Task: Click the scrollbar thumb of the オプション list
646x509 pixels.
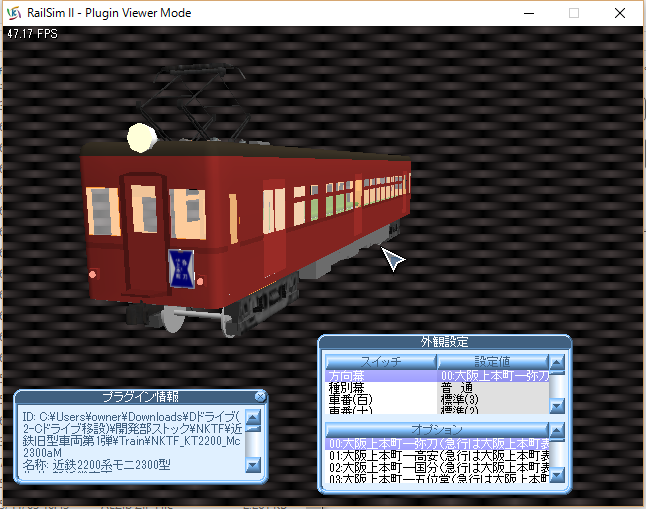Action: click(x=557, y=441)
